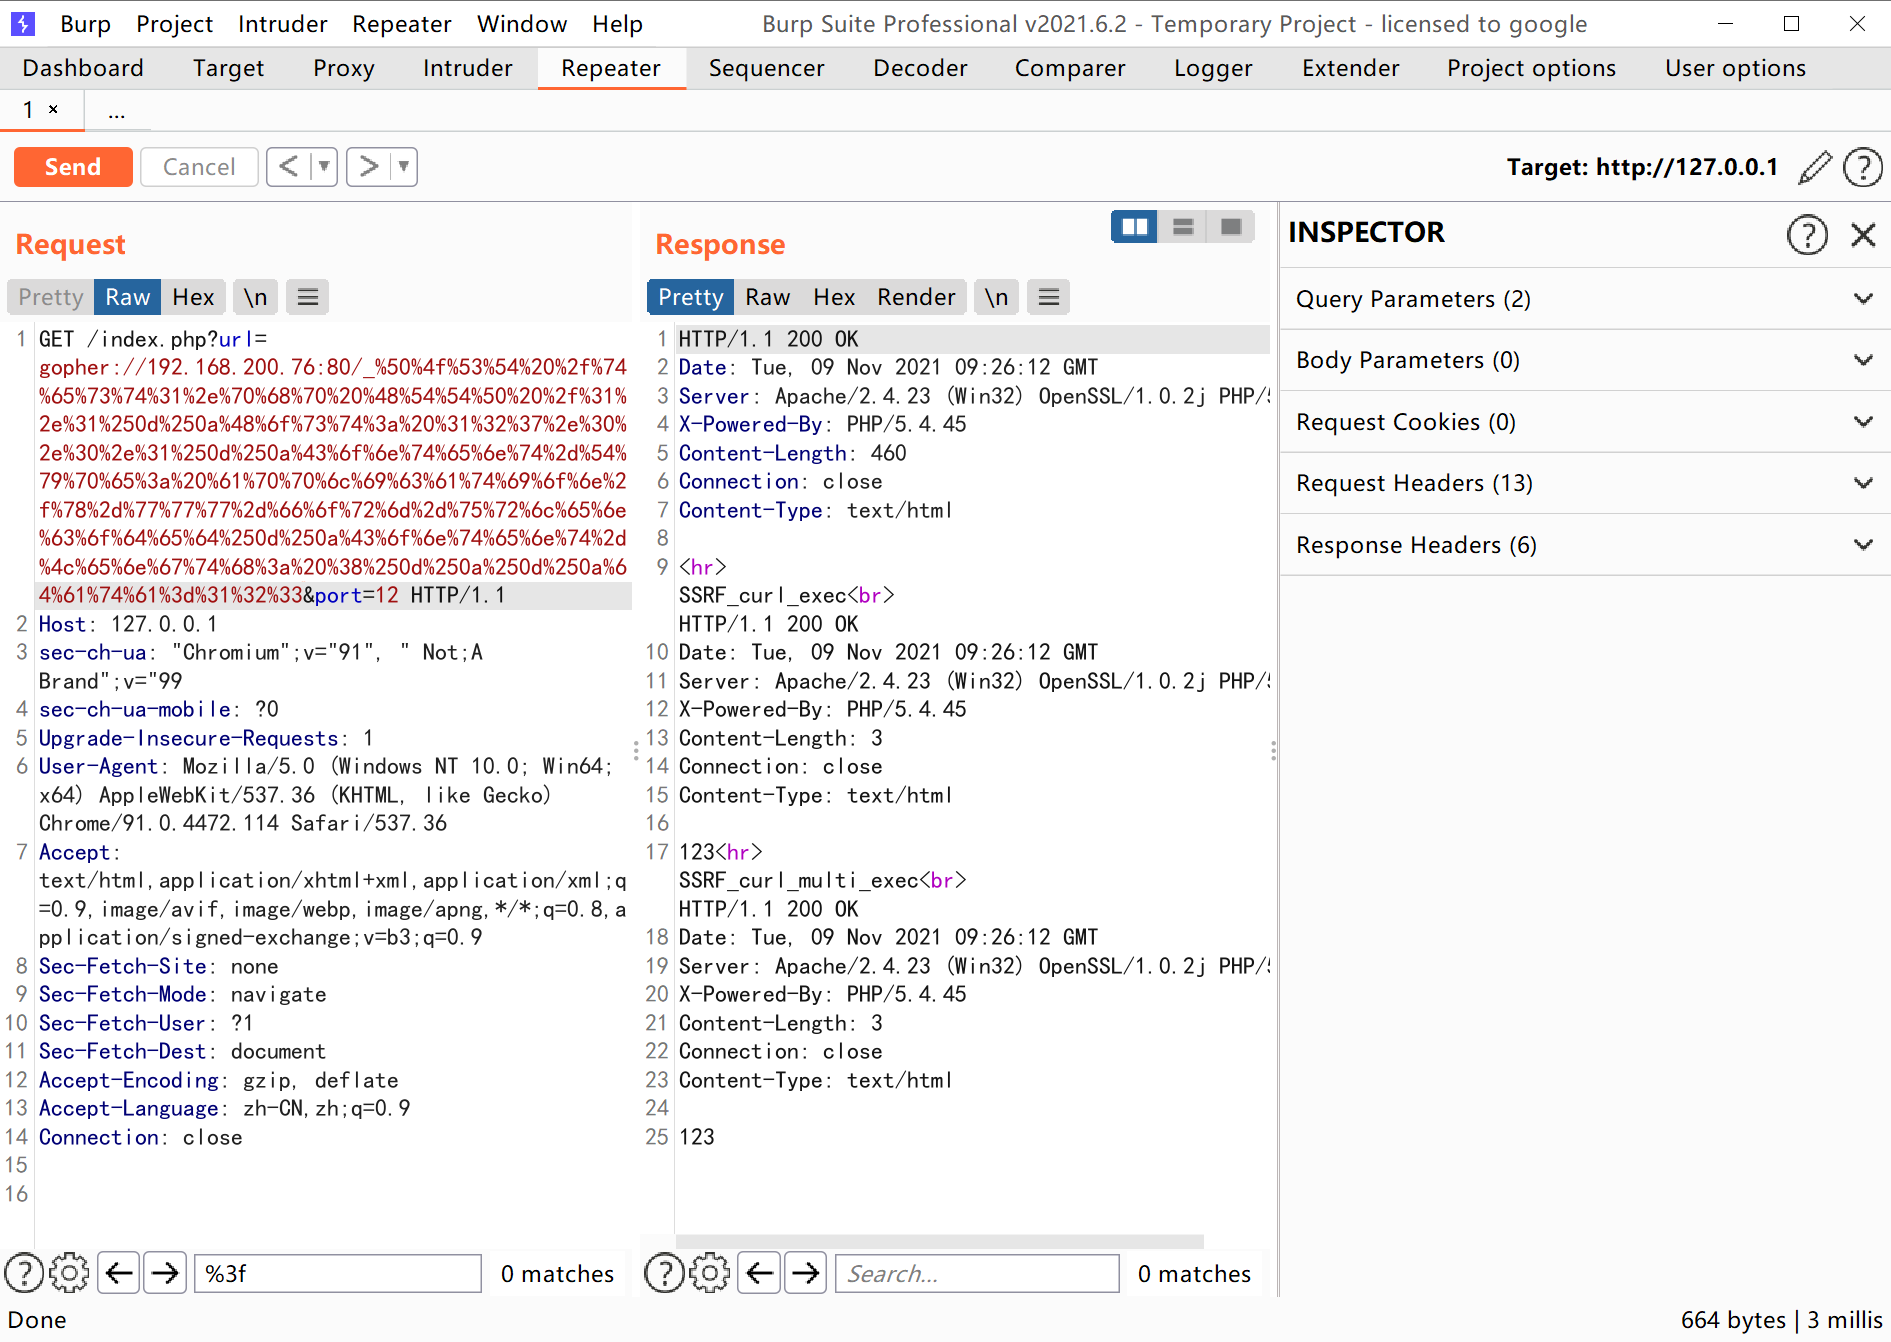Viewport: 1891px width, 1342px height.
Task: Click the Burp Suite logo icon
Action: (22, 23)
